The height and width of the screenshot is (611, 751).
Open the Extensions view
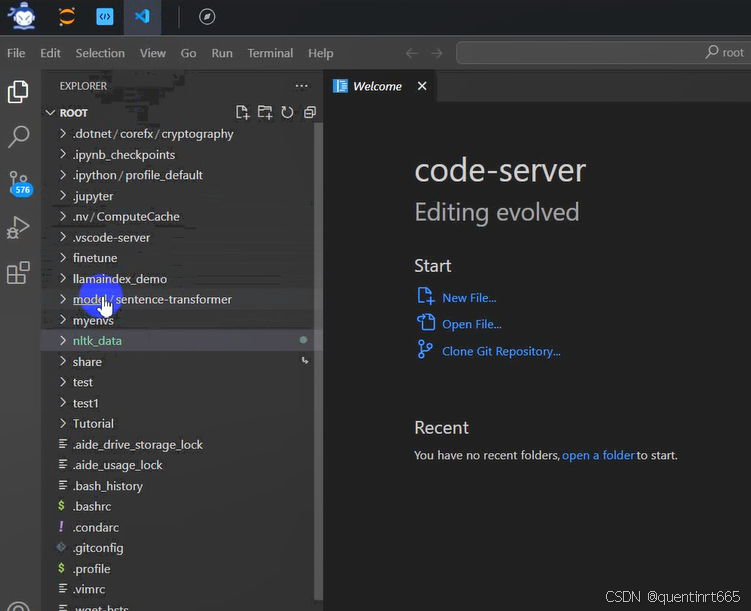point(18,273)
